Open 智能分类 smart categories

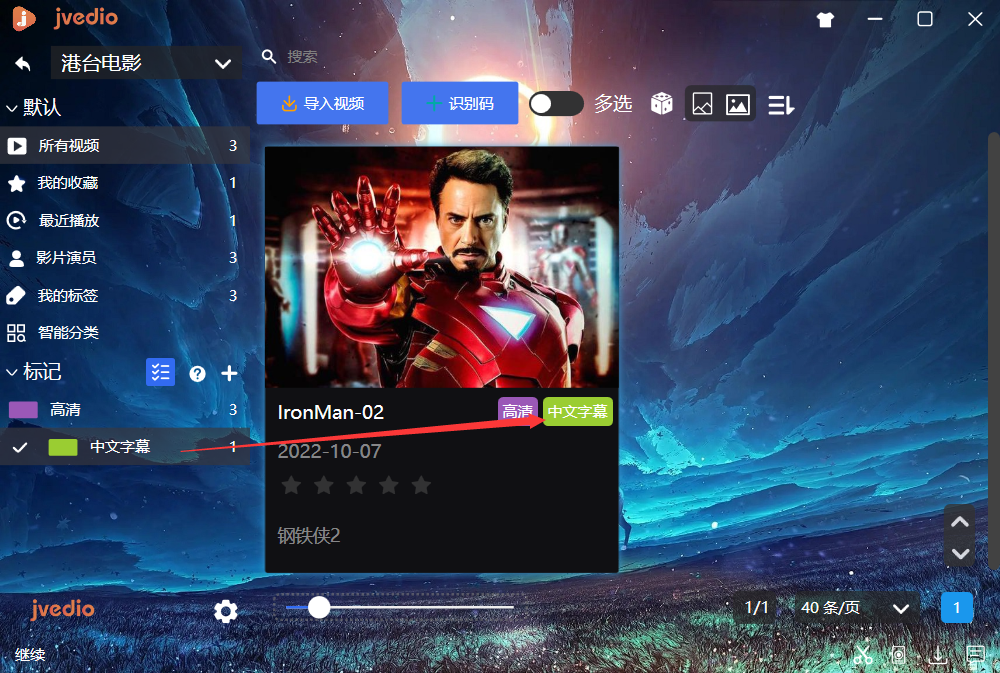tap(124, 332)
